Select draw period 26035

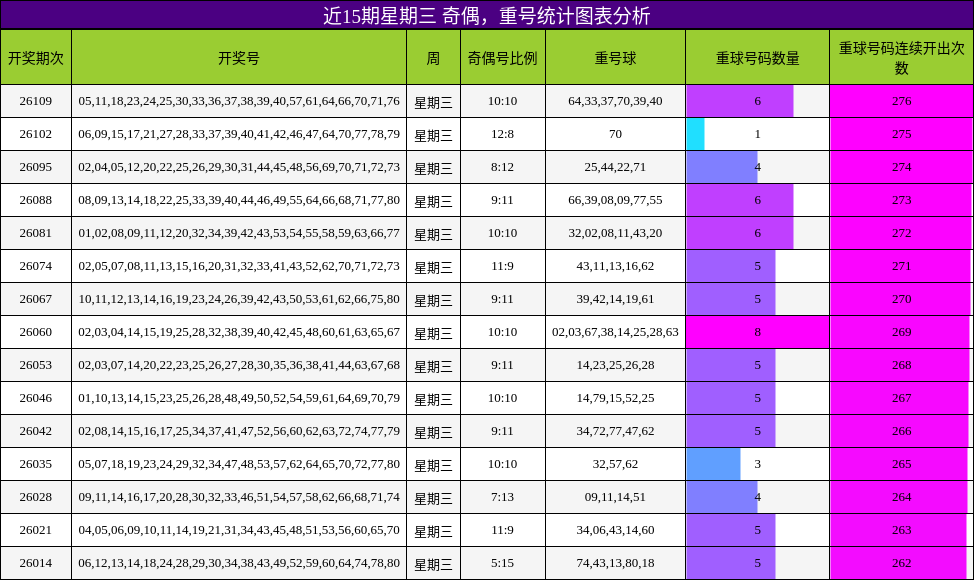(x=36, y=463)
